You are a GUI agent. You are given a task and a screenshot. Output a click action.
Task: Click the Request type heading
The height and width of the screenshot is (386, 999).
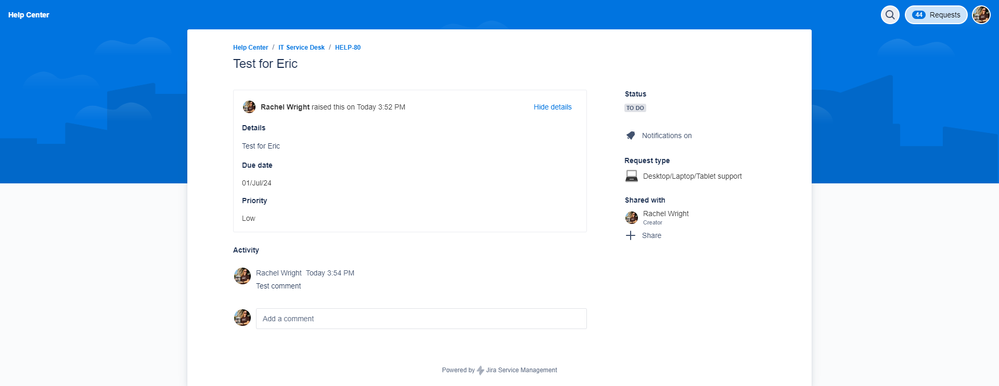coord(647,161)
